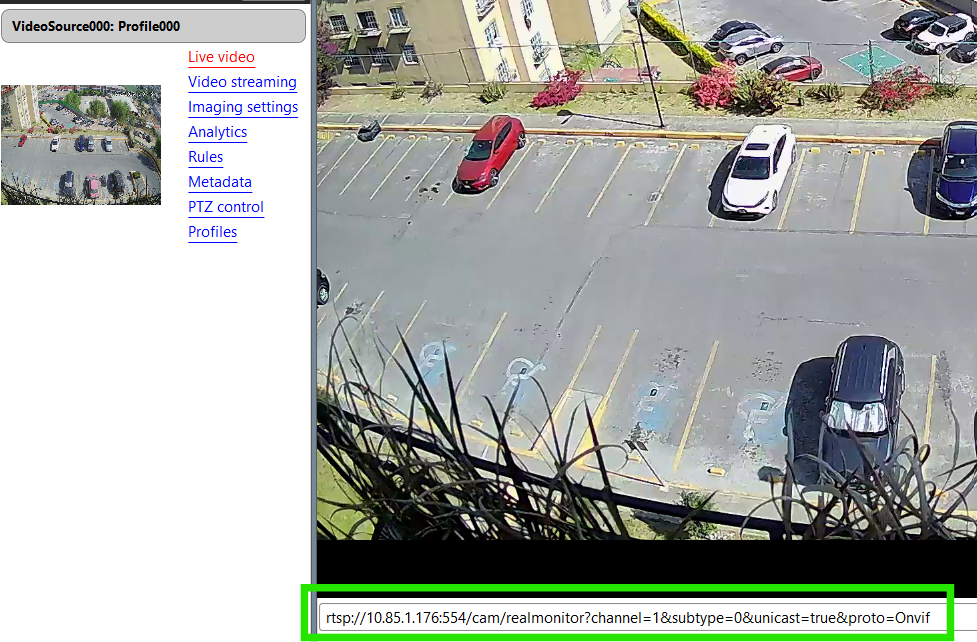Click the camera preview thumbnail
Viewport: 977px width, 642px height.
click(80, 145)
